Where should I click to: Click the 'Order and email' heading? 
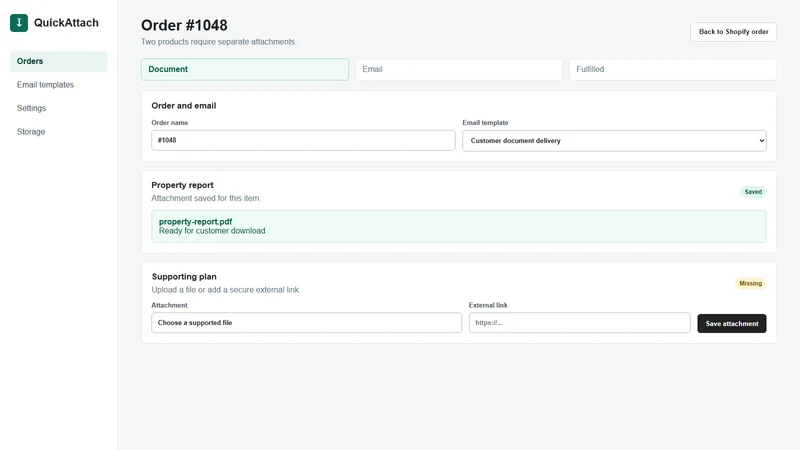pyautogui.click(x=184, y=106)
